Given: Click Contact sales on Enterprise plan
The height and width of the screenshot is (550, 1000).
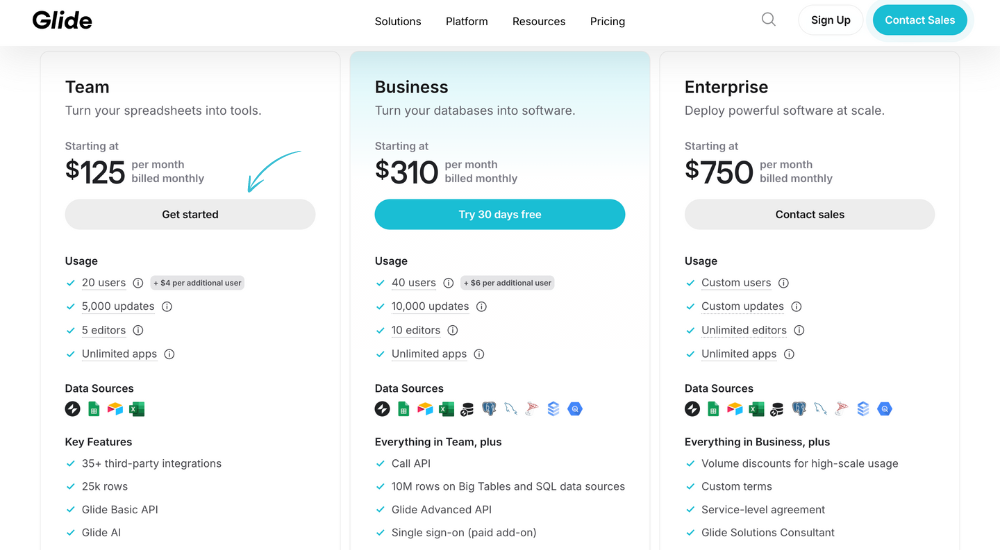Looking at the screenshot, I should pyautogui.click(x=810, y=214).
